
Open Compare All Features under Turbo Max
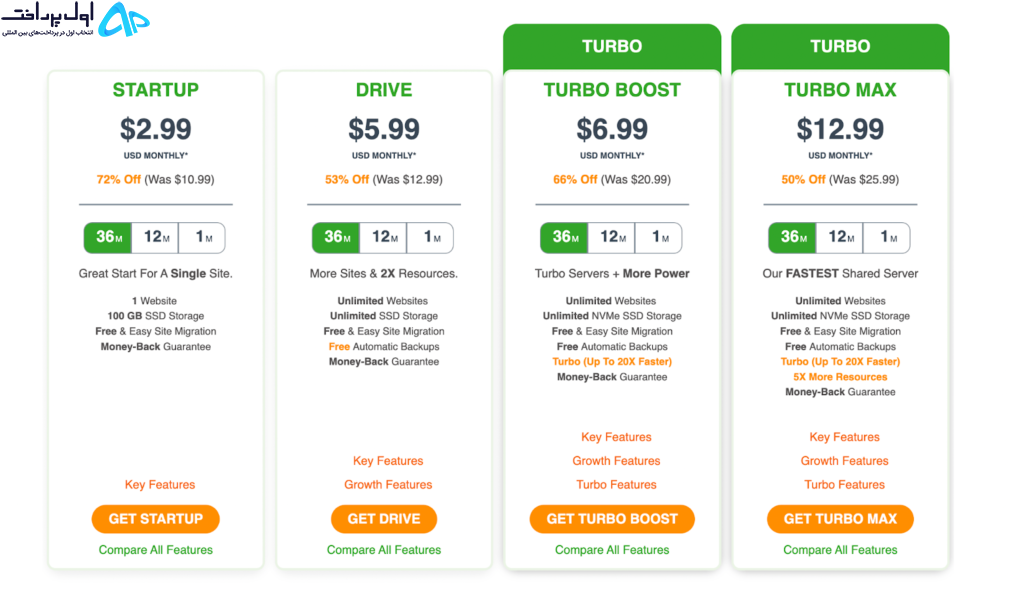point(840,550)
